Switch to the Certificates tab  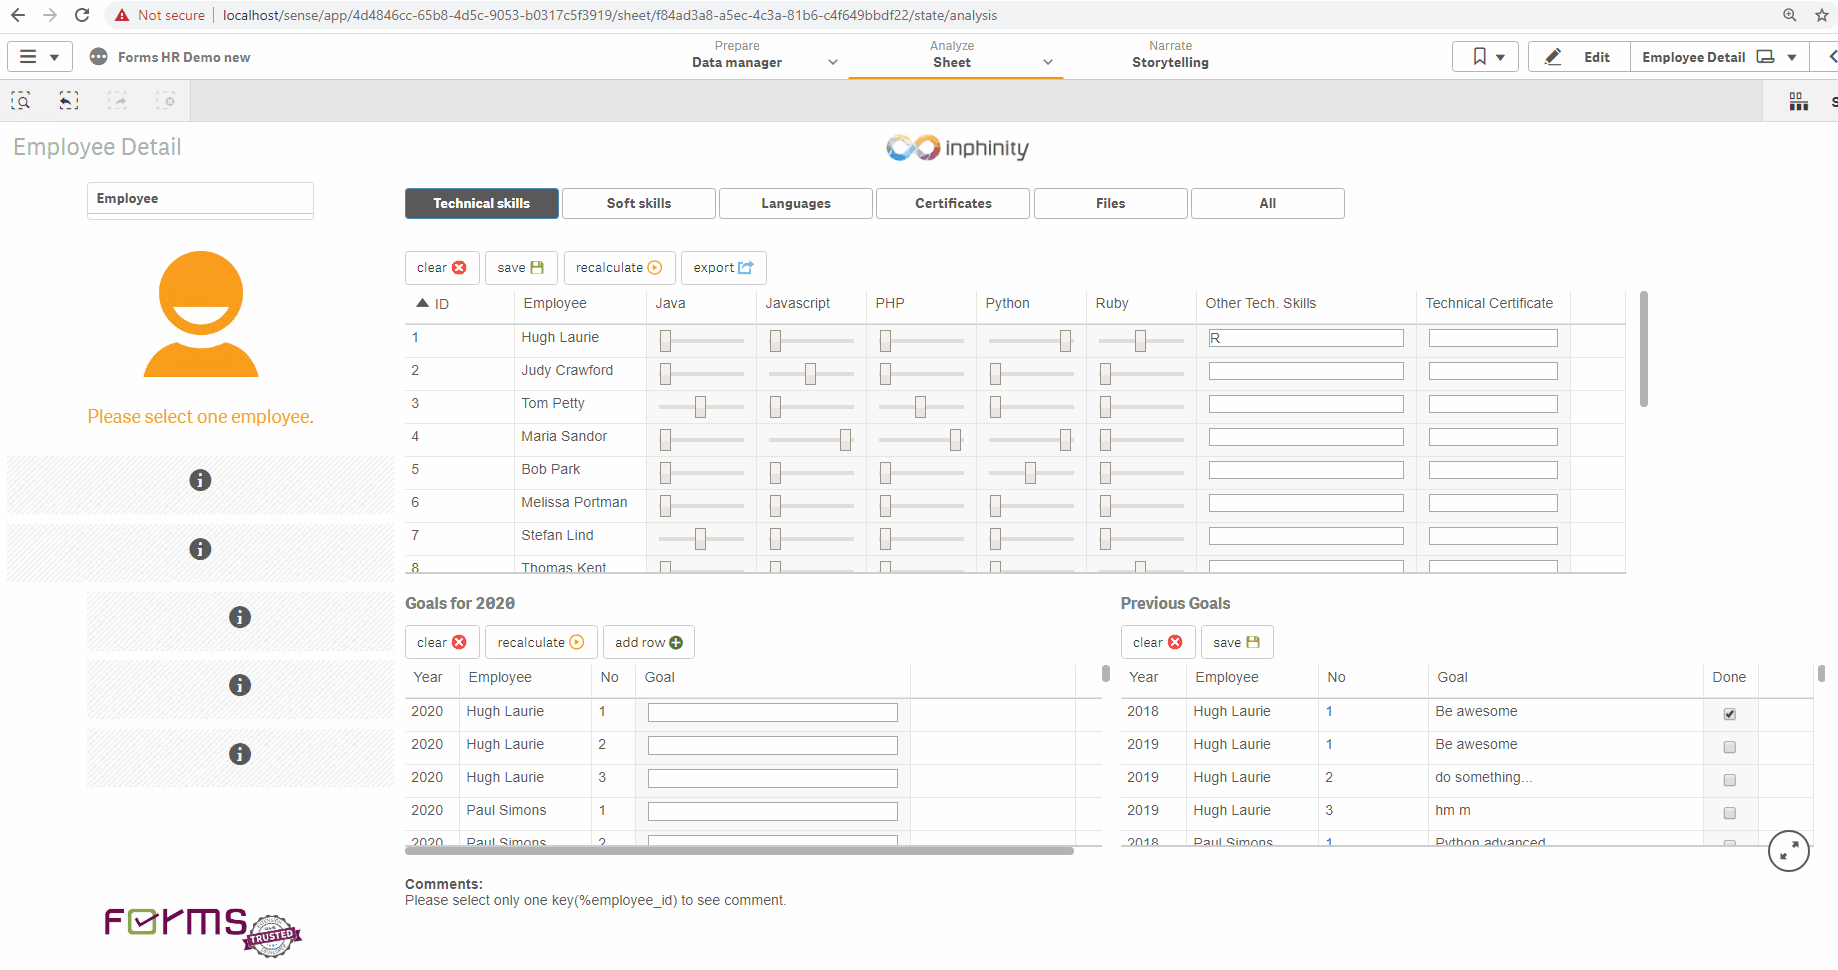click(953, 203)
